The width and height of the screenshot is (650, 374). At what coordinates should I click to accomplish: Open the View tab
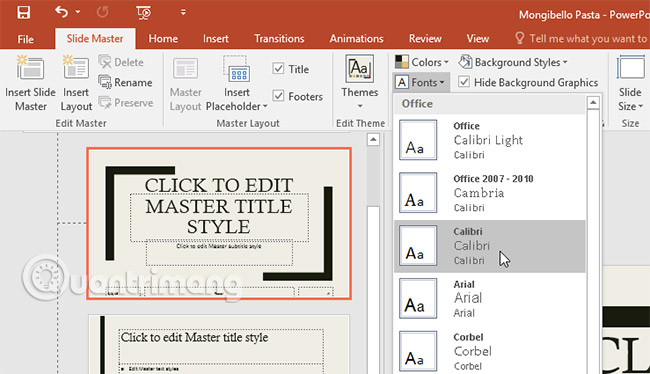478,39
